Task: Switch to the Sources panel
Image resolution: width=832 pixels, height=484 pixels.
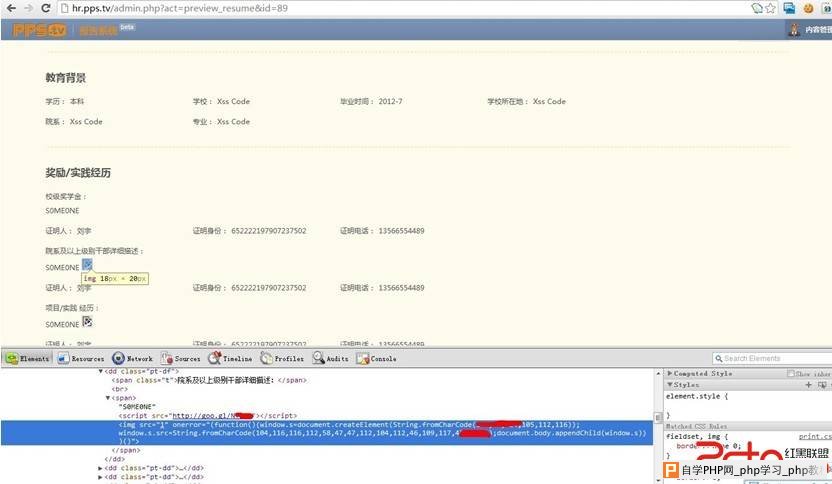Action: click(180, 359)
